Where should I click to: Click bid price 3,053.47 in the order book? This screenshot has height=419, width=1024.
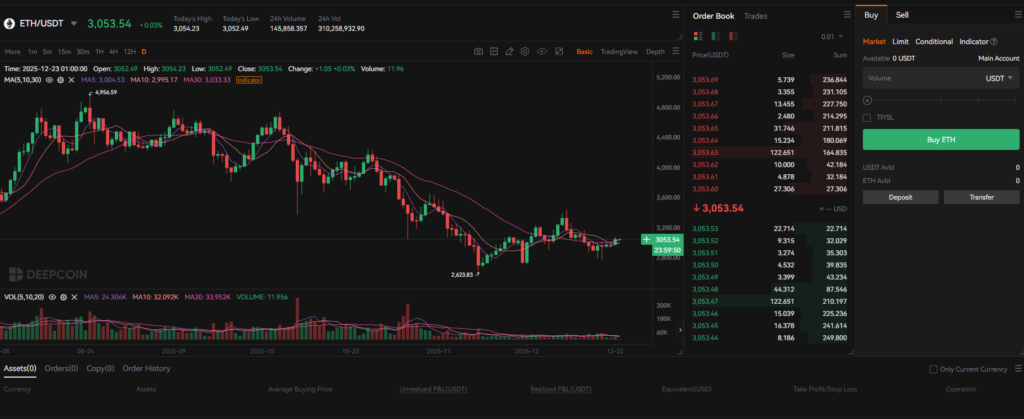click(705, 302)
